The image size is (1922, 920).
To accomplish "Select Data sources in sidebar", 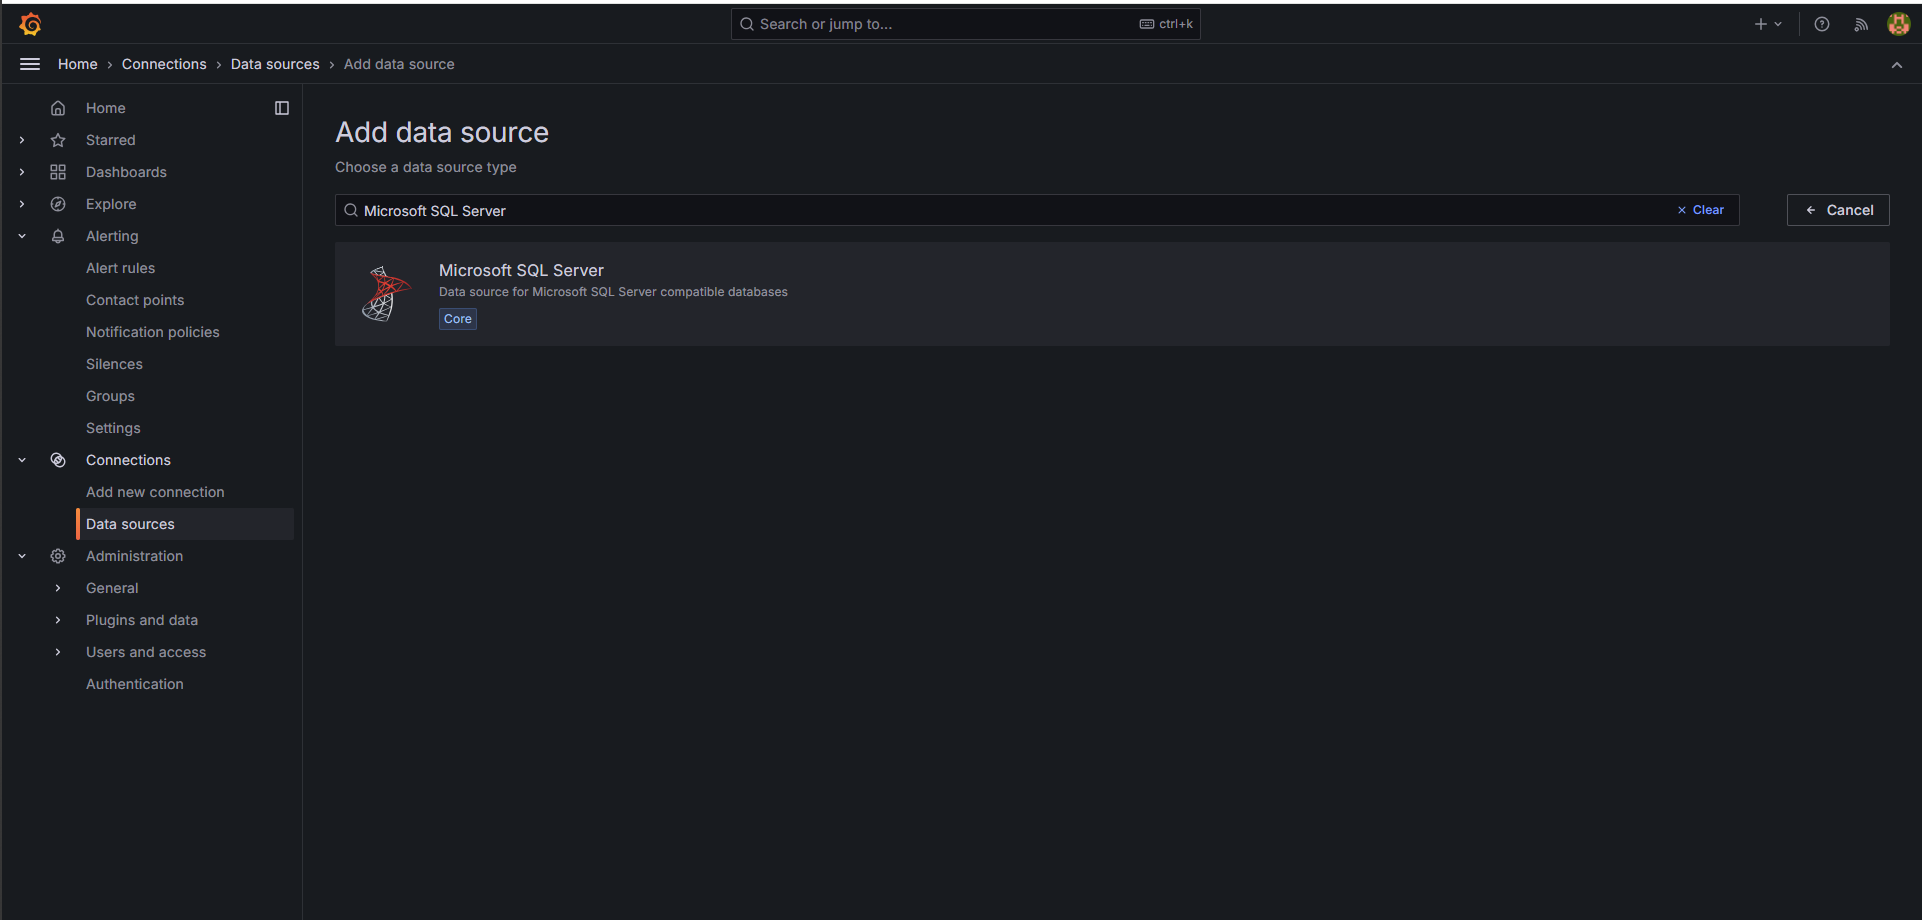I will pos(185,524).
